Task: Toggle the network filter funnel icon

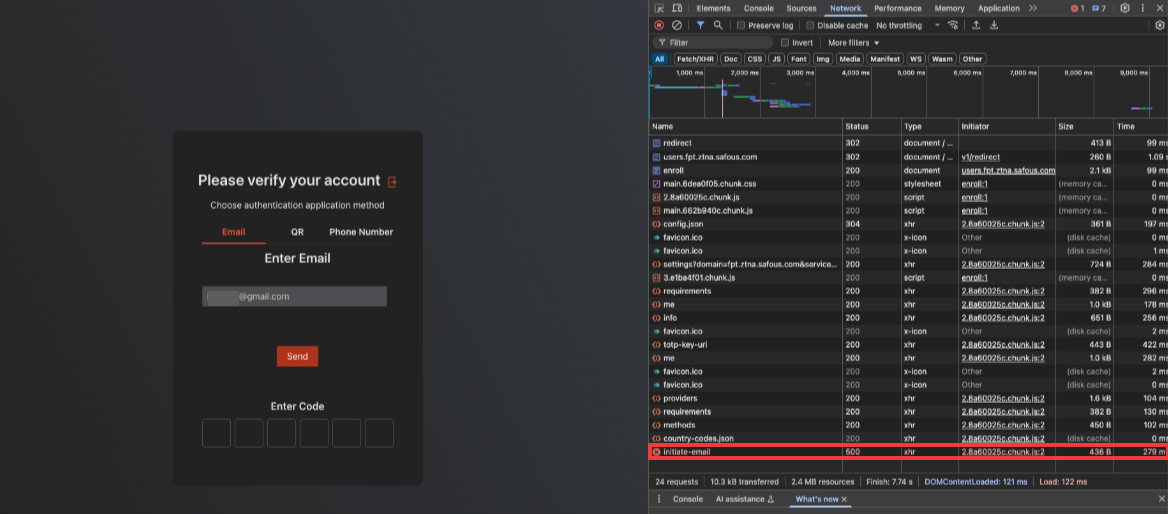Action: (700, 25)
